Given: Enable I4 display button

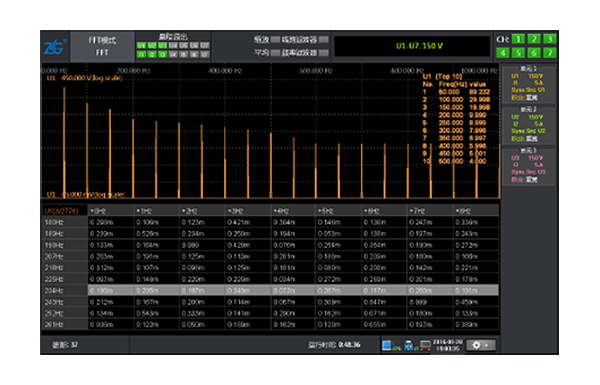Looking at the screenshot, I should pyautogui.click(x=173, y=55).
